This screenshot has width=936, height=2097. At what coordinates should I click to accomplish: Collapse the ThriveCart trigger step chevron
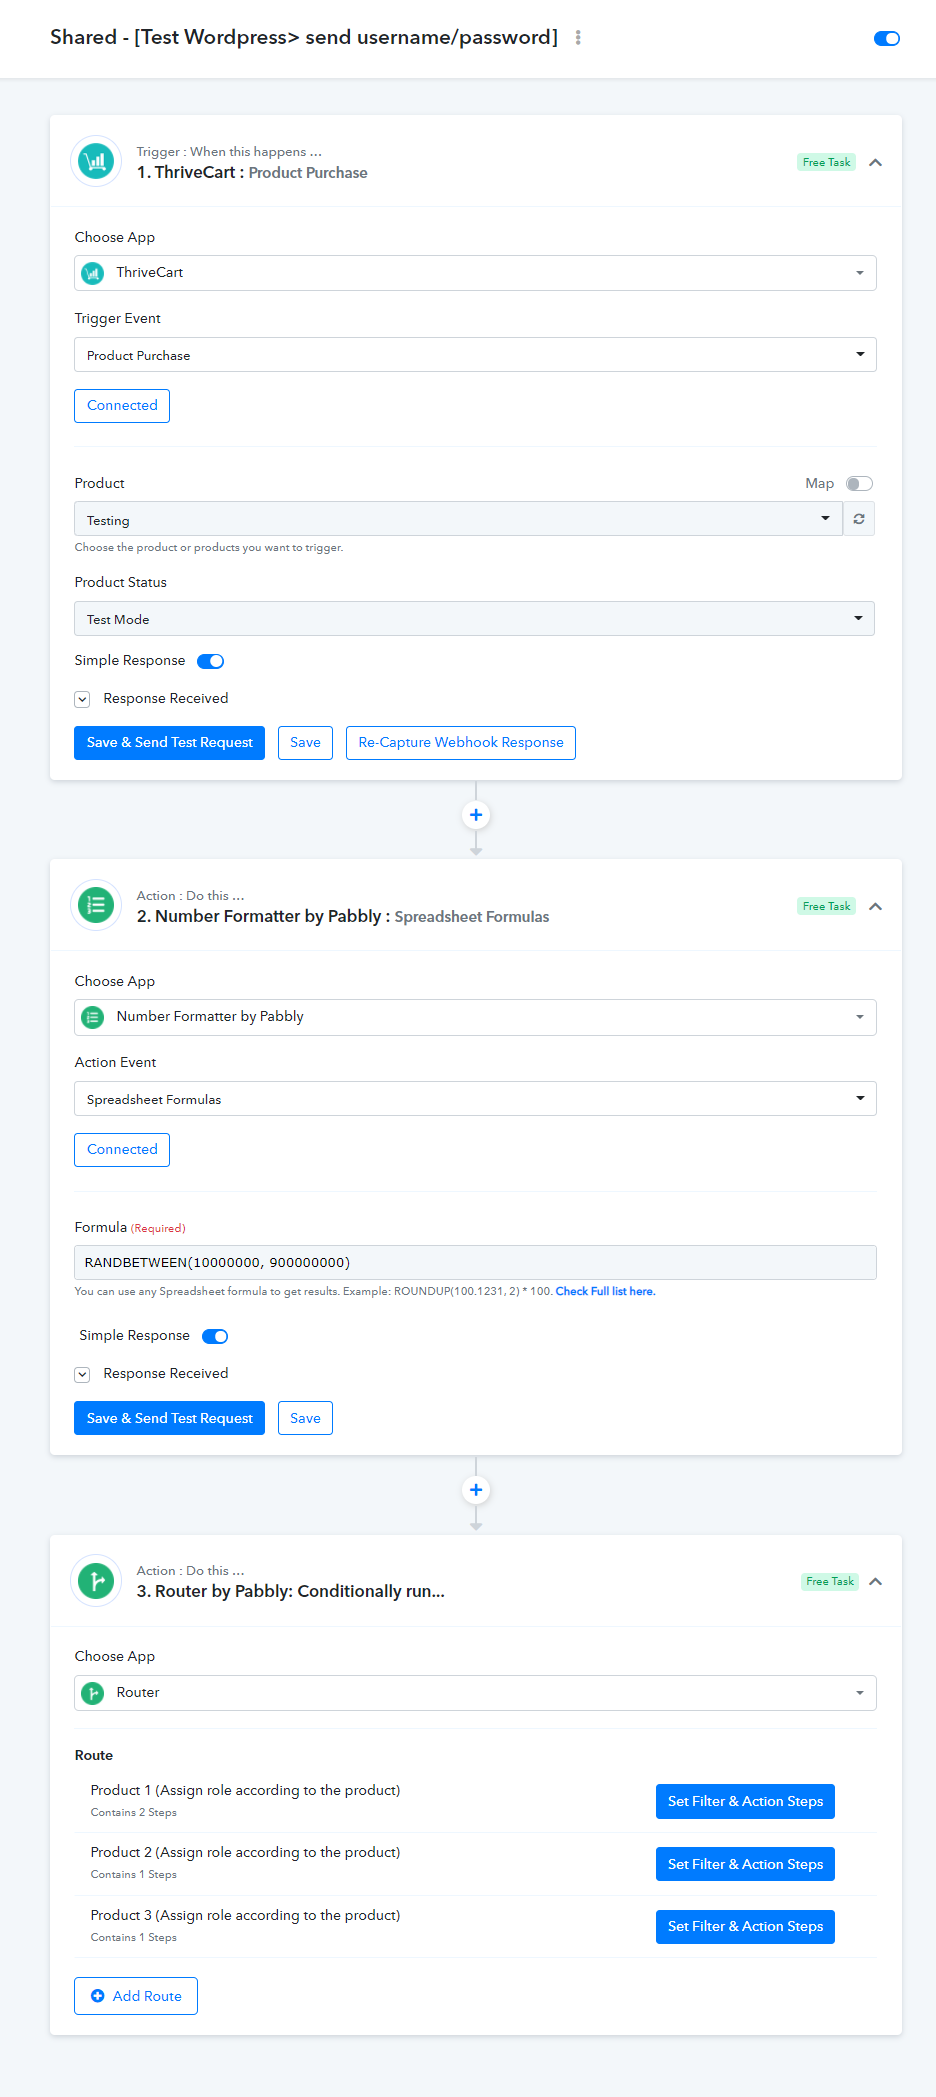pos(875,162)
